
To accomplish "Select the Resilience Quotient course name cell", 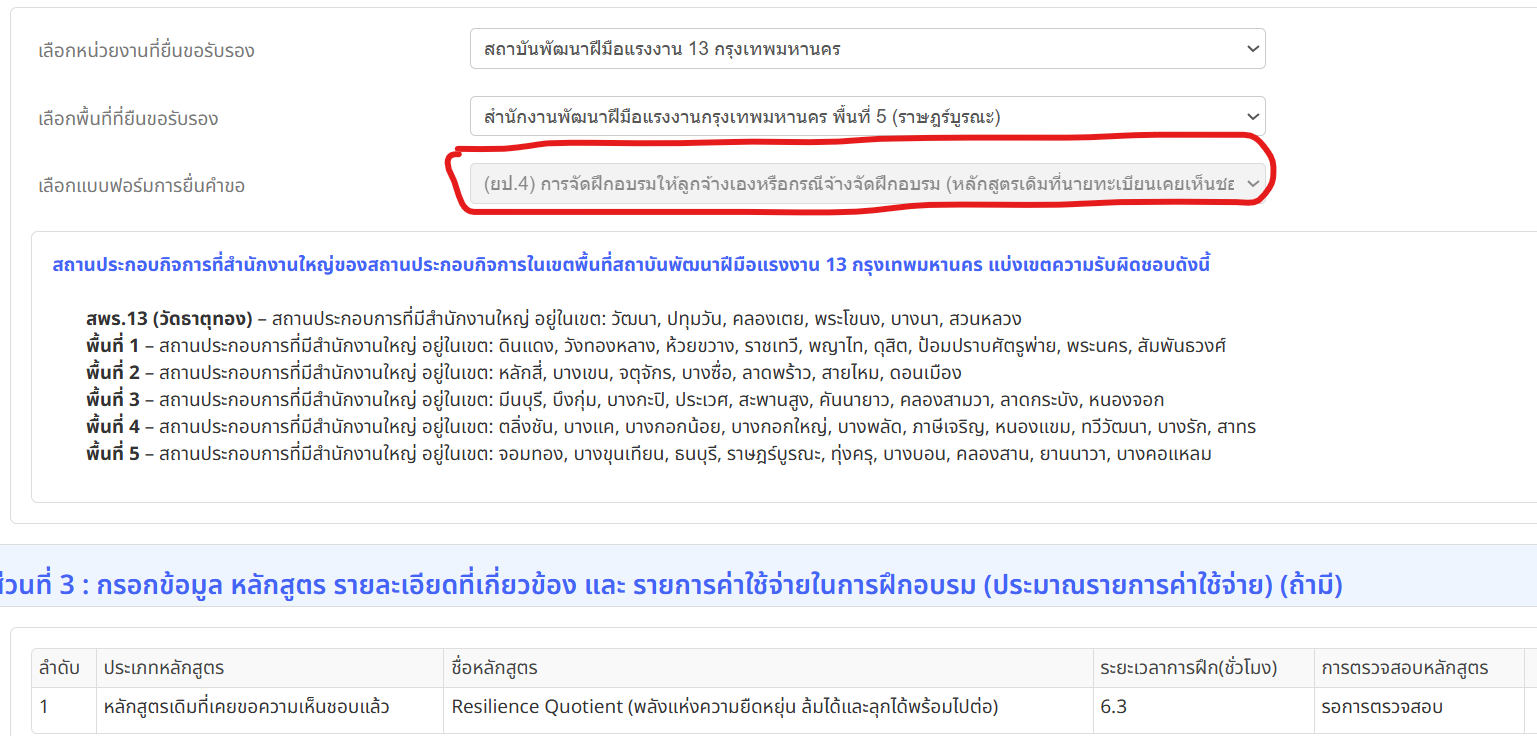I will (767, 707).
